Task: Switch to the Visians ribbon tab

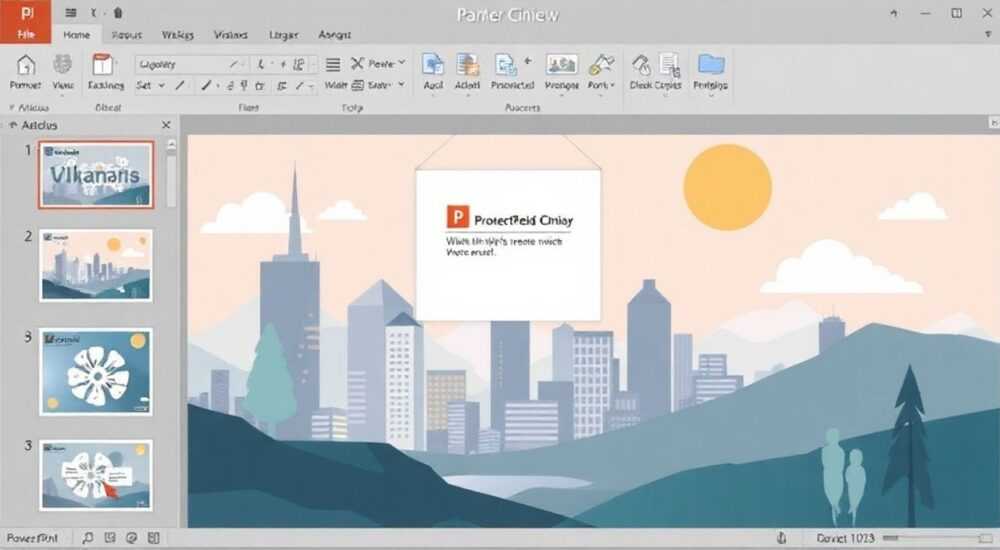Action: 230,35
